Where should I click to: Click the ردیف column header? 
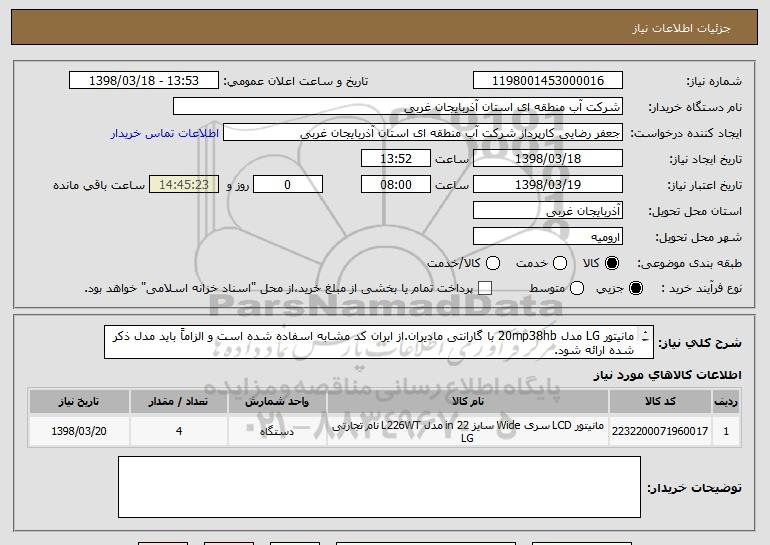click(x=726, y=402)
